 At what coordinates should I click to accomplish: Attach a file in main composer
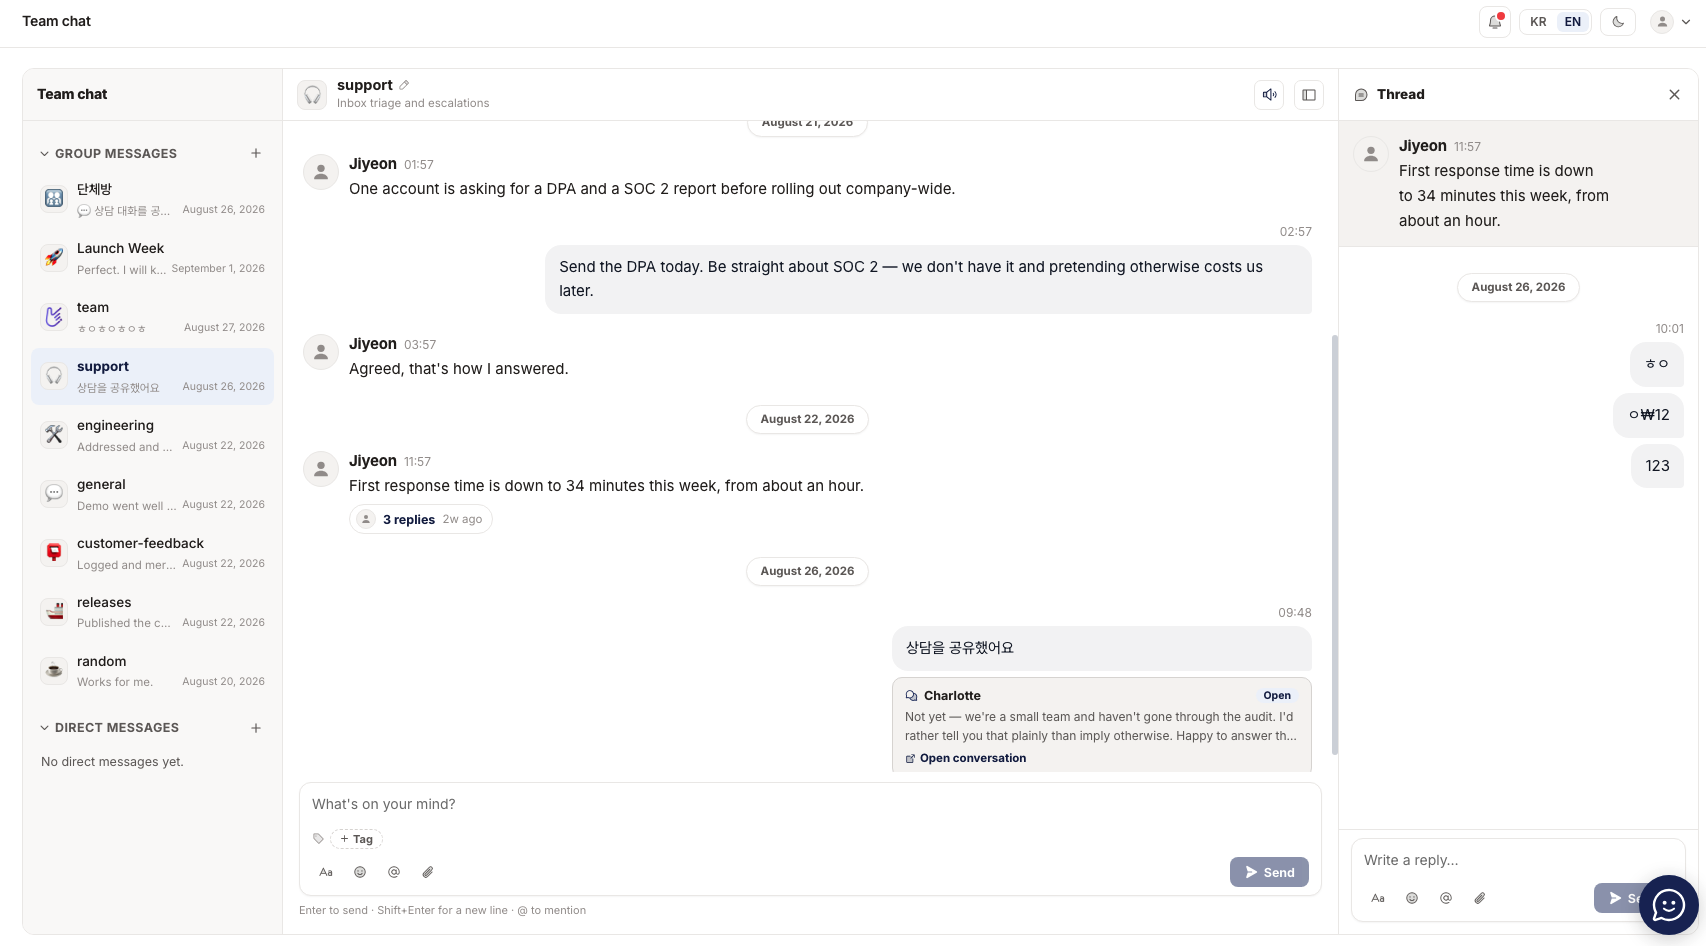pyautogui.click(x=428, y=872)
